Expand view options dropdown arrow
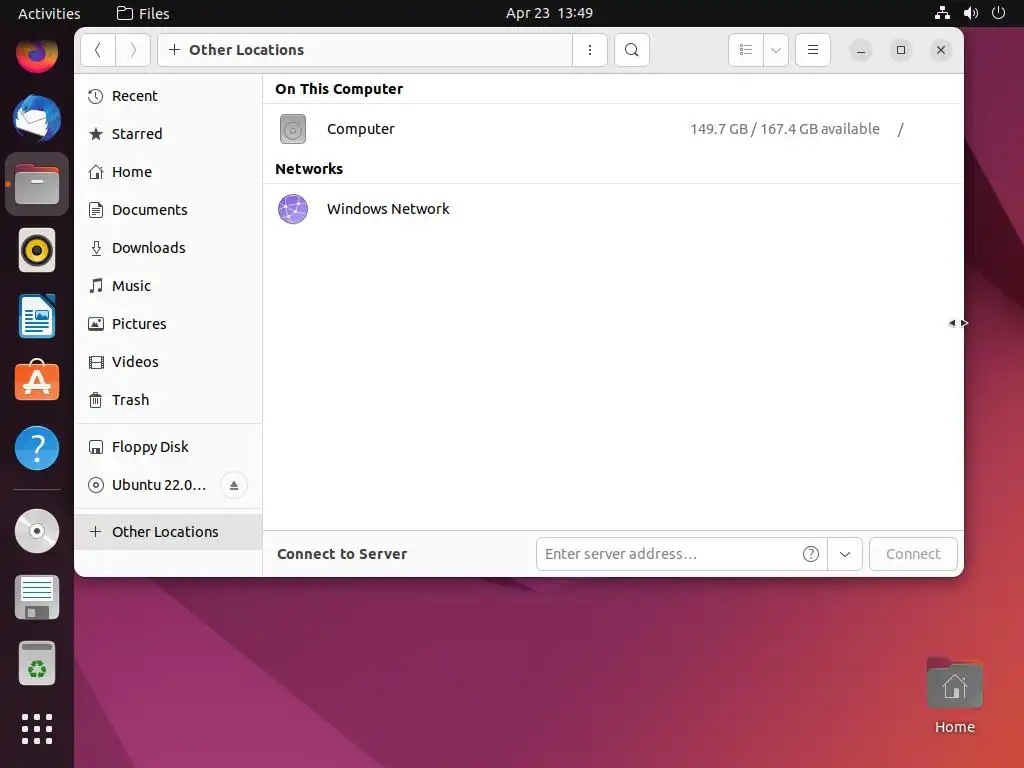 (776, 50)
